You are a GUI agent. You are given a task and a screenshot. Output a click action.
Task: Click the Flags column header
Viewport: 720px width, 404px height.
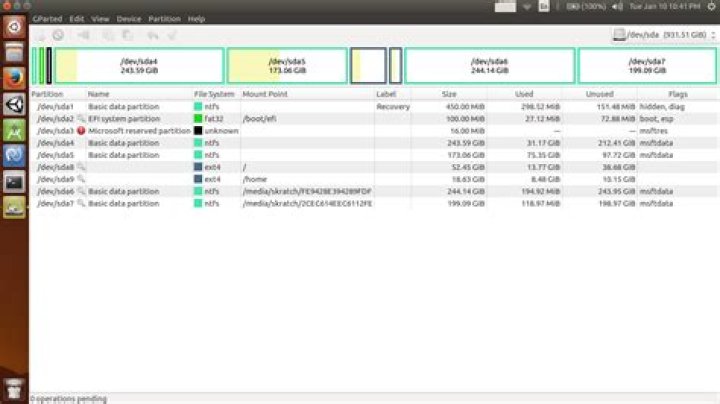pos(678,94)
